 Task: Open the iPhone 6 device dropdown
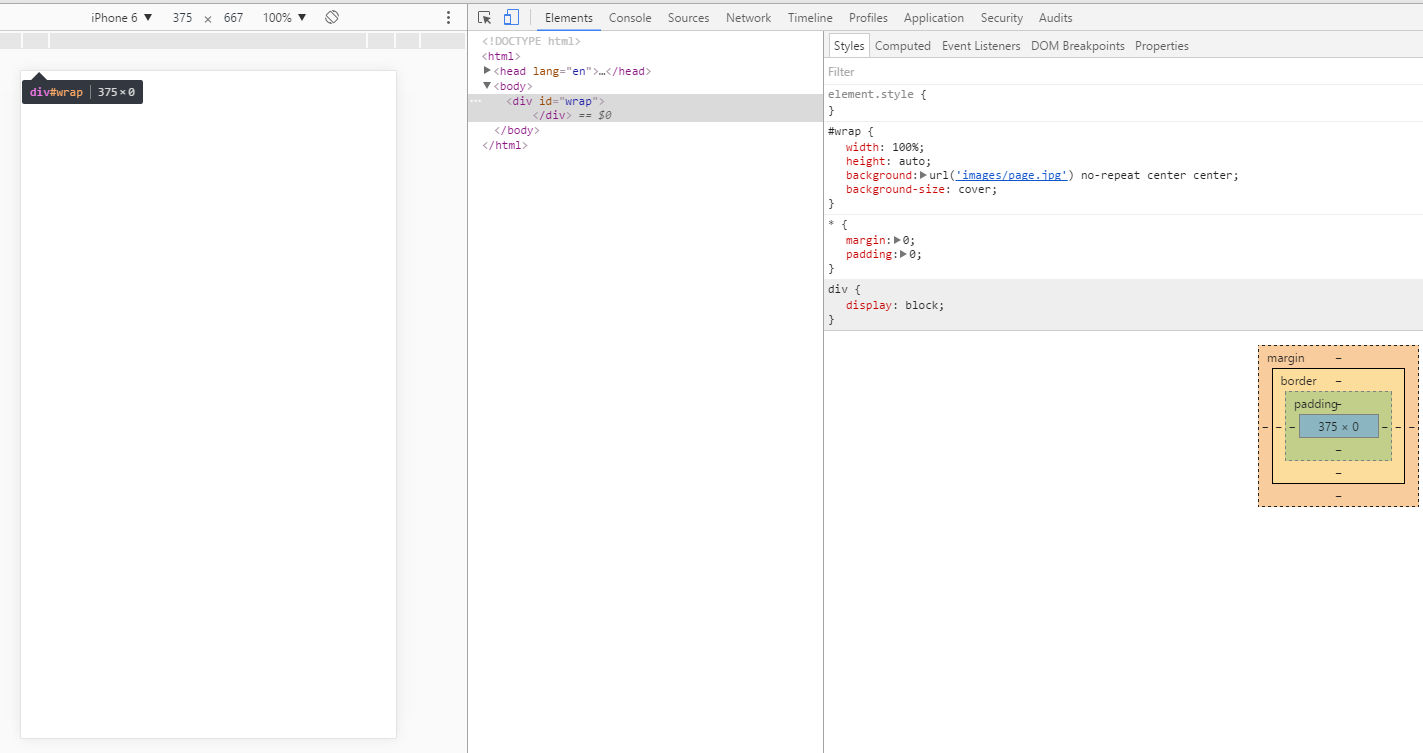click(x=122, y=18)
